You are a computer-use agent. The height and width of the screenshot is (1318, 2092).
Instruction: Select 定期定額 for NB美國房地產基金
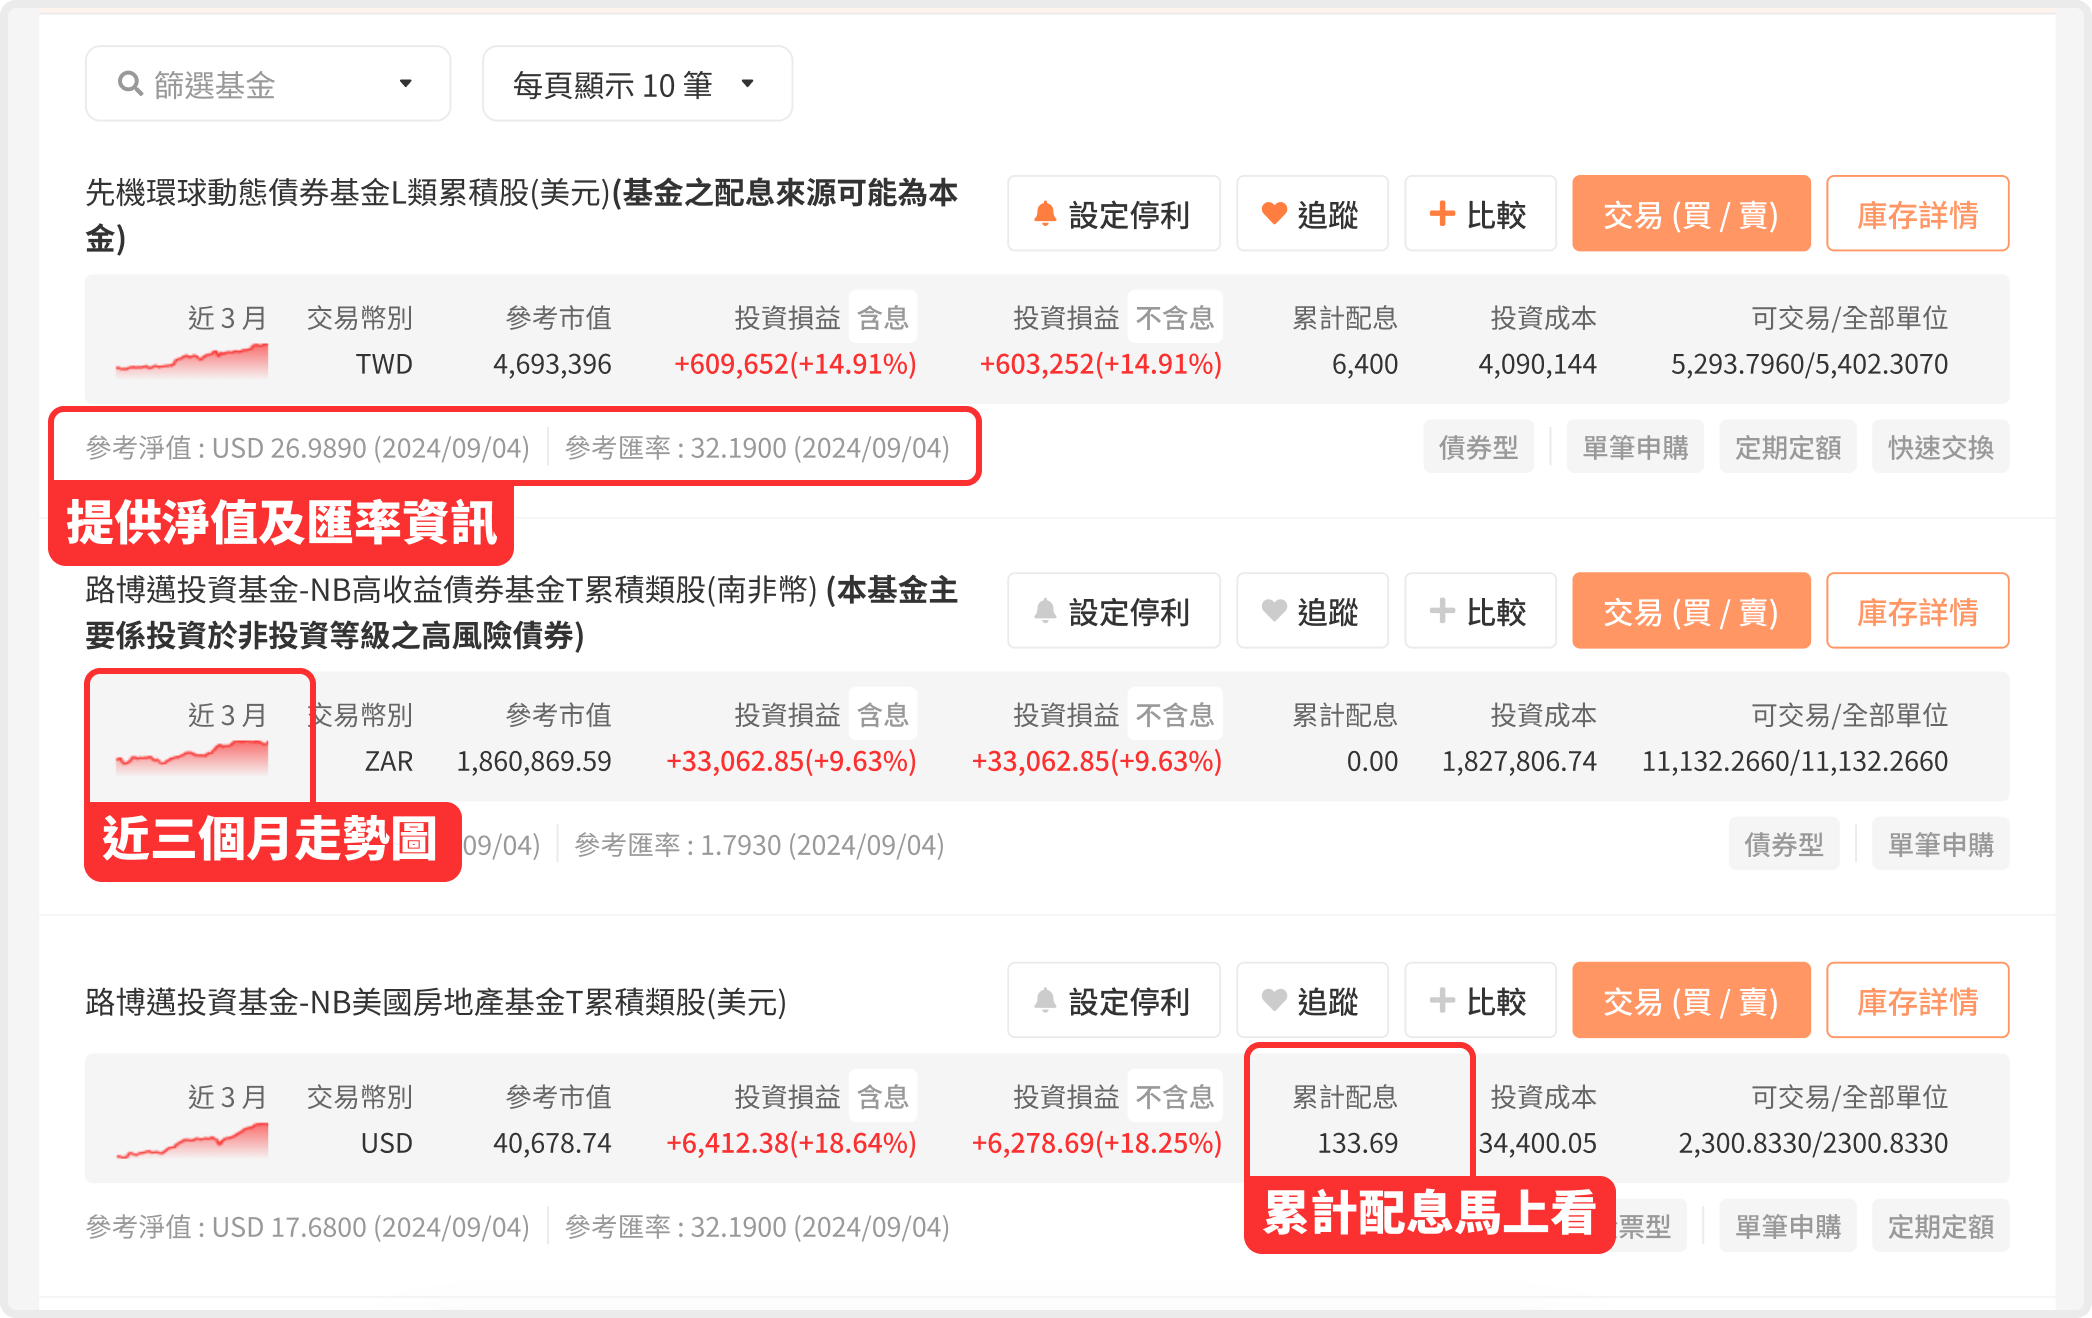tap(1940, 1225)
